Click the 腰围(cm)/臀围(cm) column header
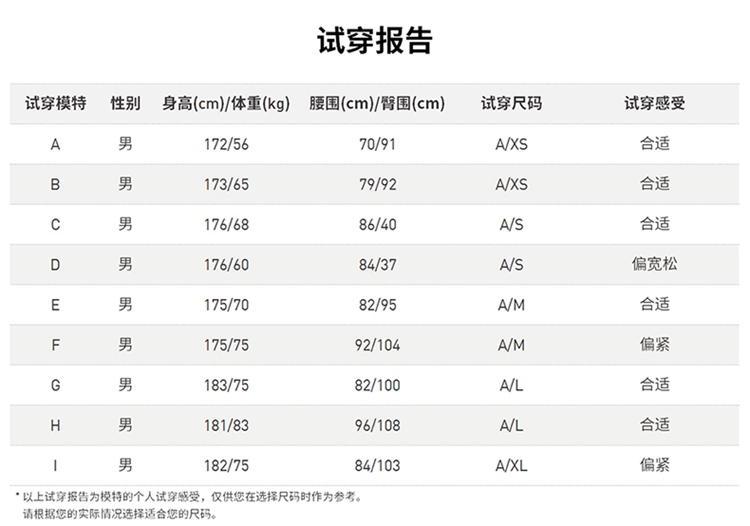This screenshot has width=750, height=526. (x=377, y=103)
